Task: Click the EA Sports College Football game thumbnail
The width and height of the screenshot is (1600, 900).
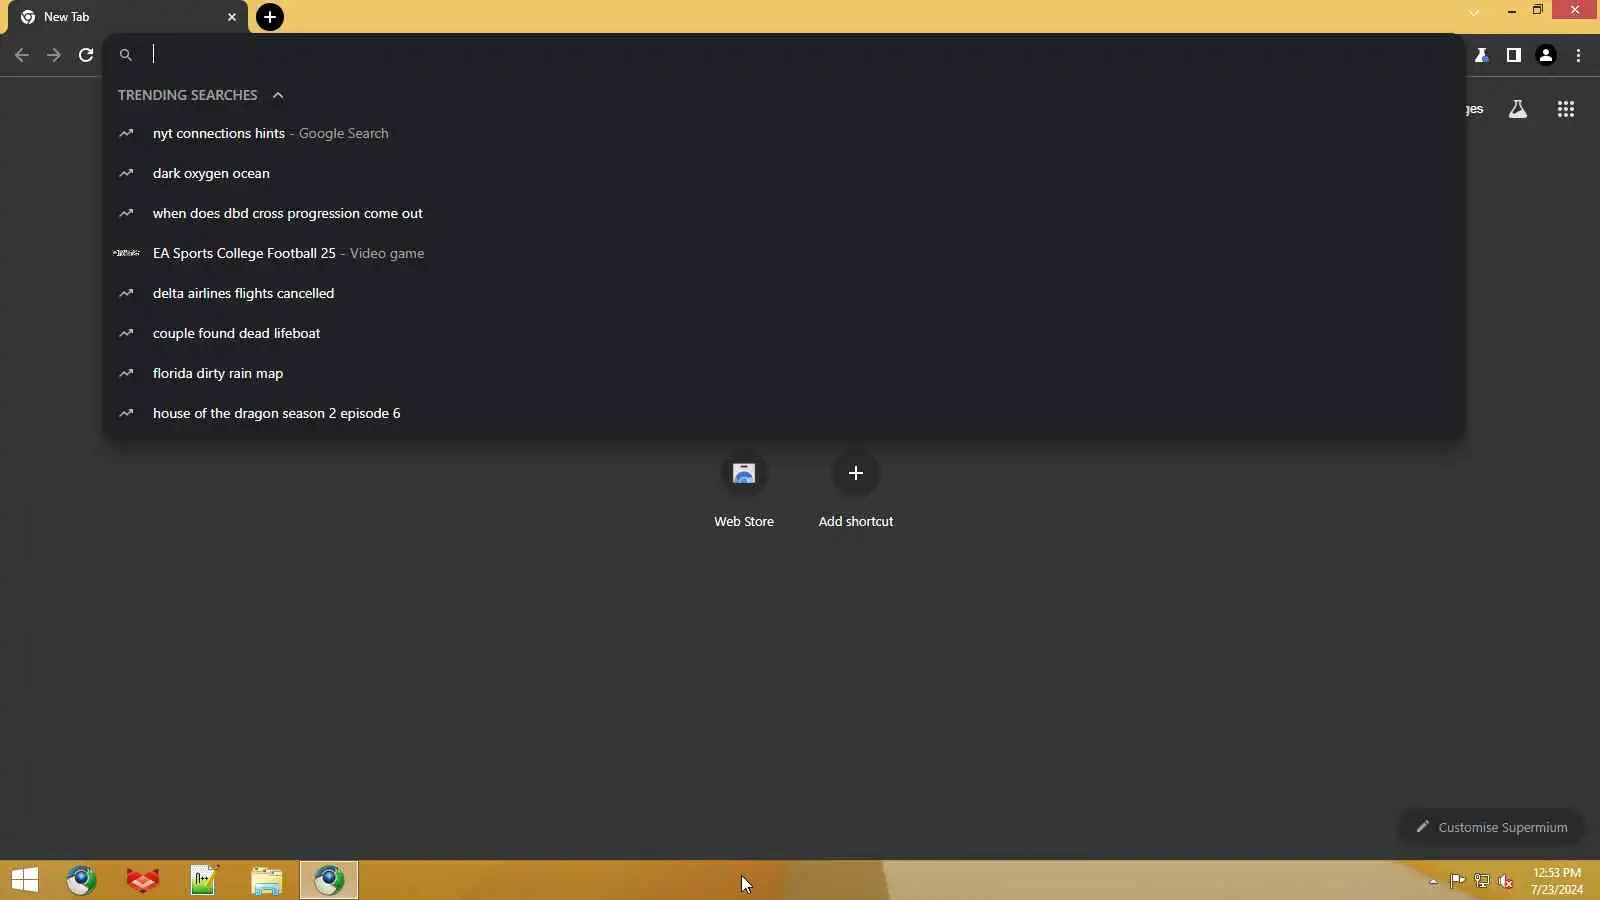Action: point(126,253)
